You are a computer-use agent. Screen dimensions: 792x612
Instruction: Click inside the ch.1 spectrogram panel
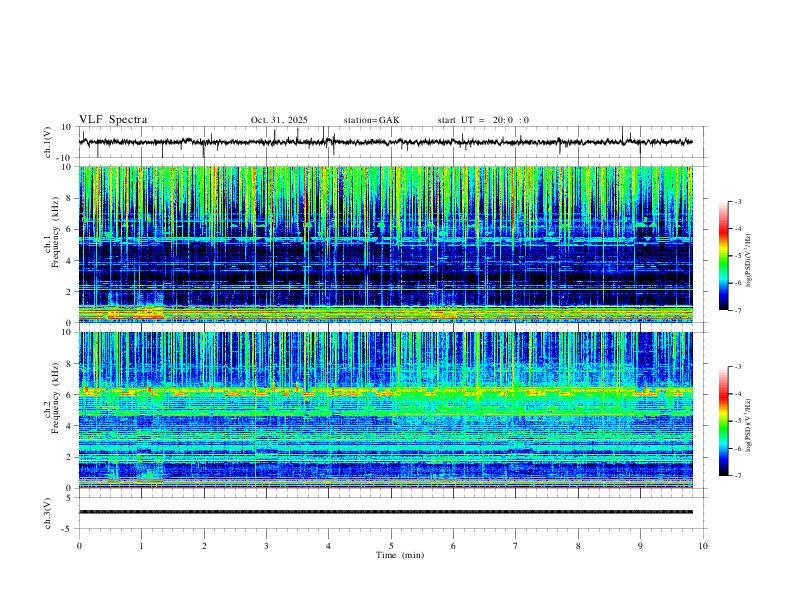pos(386,244)
